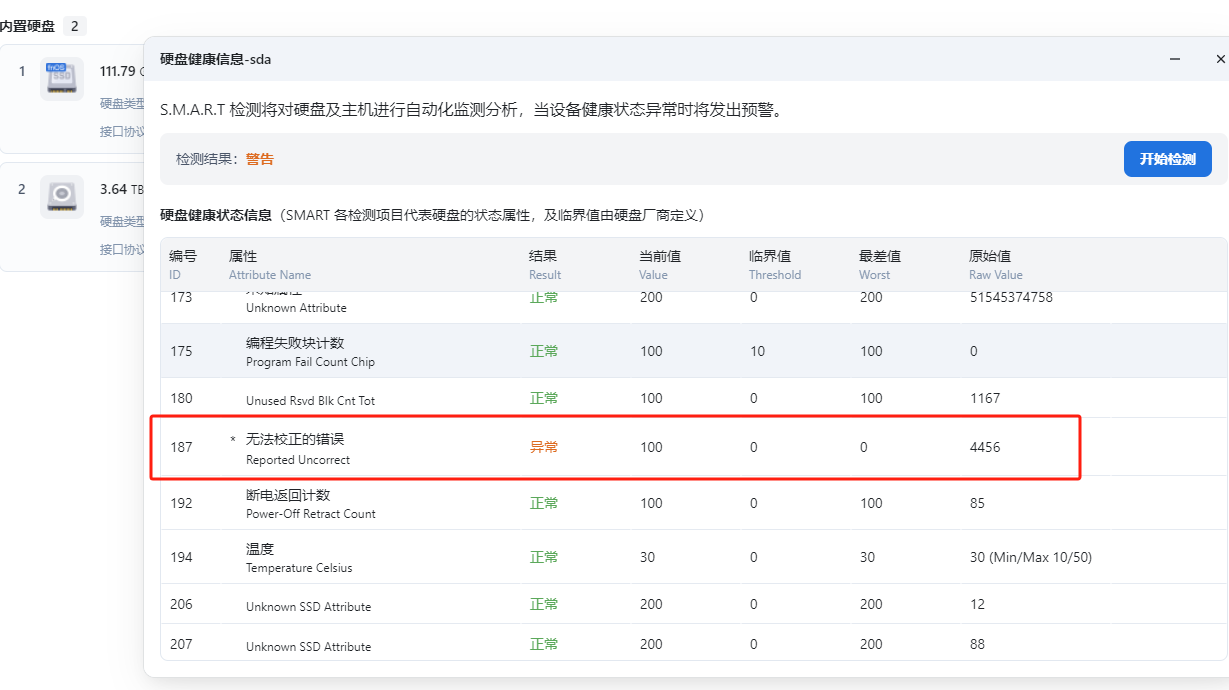Viewport: 1229px width, 690px height.
Task: Click the 原始值 Raw Value column header
Action: coord(996,265)
